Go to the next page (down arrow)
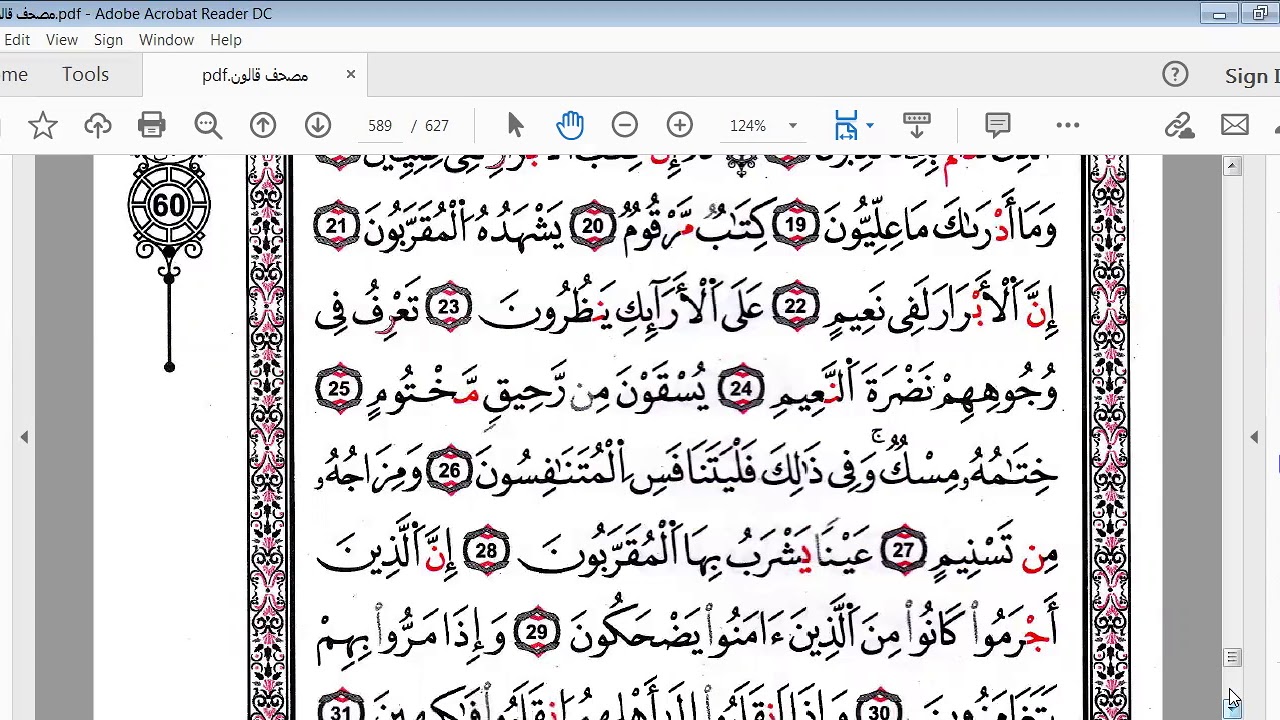This screenshot has width=1280, height=720. 318,125
